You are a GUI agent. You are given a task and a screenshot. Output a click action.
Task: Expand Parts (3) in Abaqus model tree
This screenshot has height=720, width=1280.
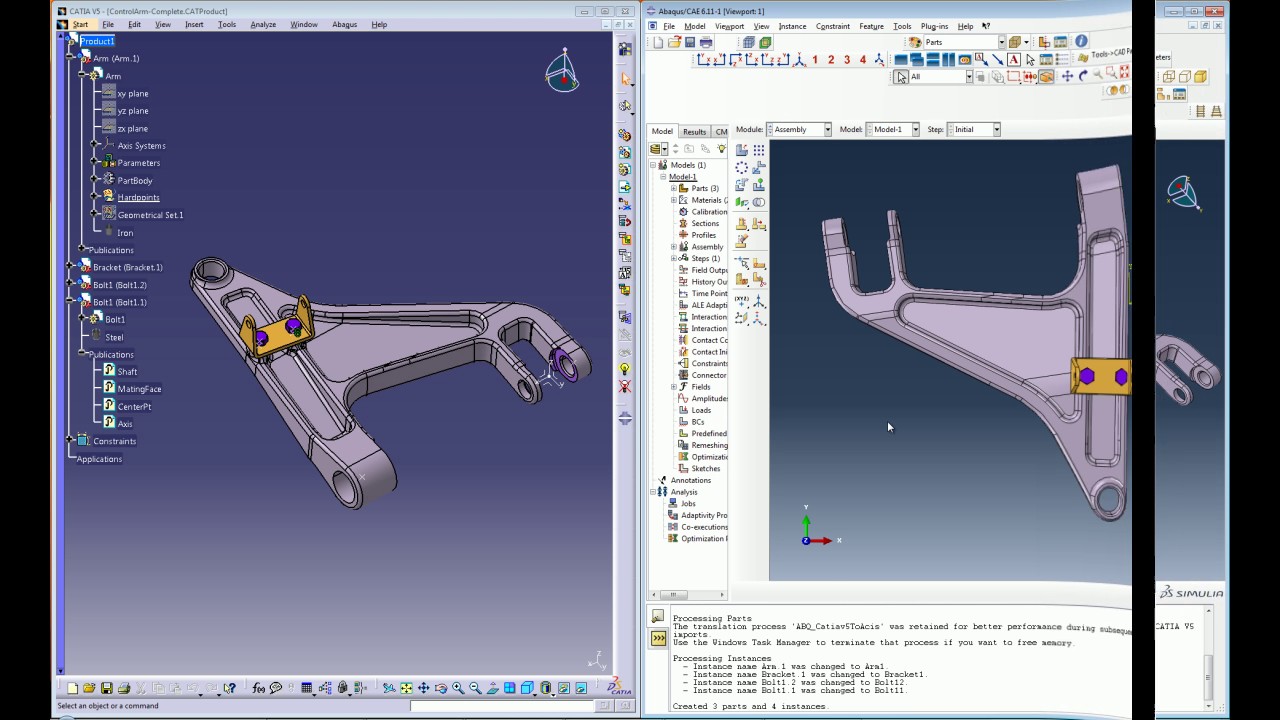(673, 188)
